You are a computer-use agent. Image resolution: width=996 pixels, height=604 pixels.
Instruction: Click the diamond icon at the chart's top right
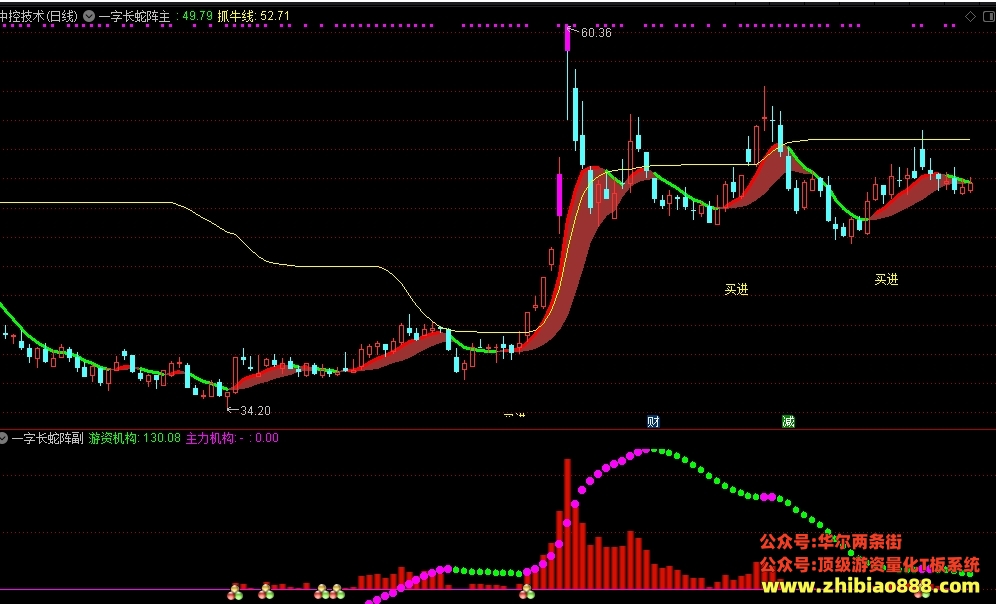coord(970,17)
